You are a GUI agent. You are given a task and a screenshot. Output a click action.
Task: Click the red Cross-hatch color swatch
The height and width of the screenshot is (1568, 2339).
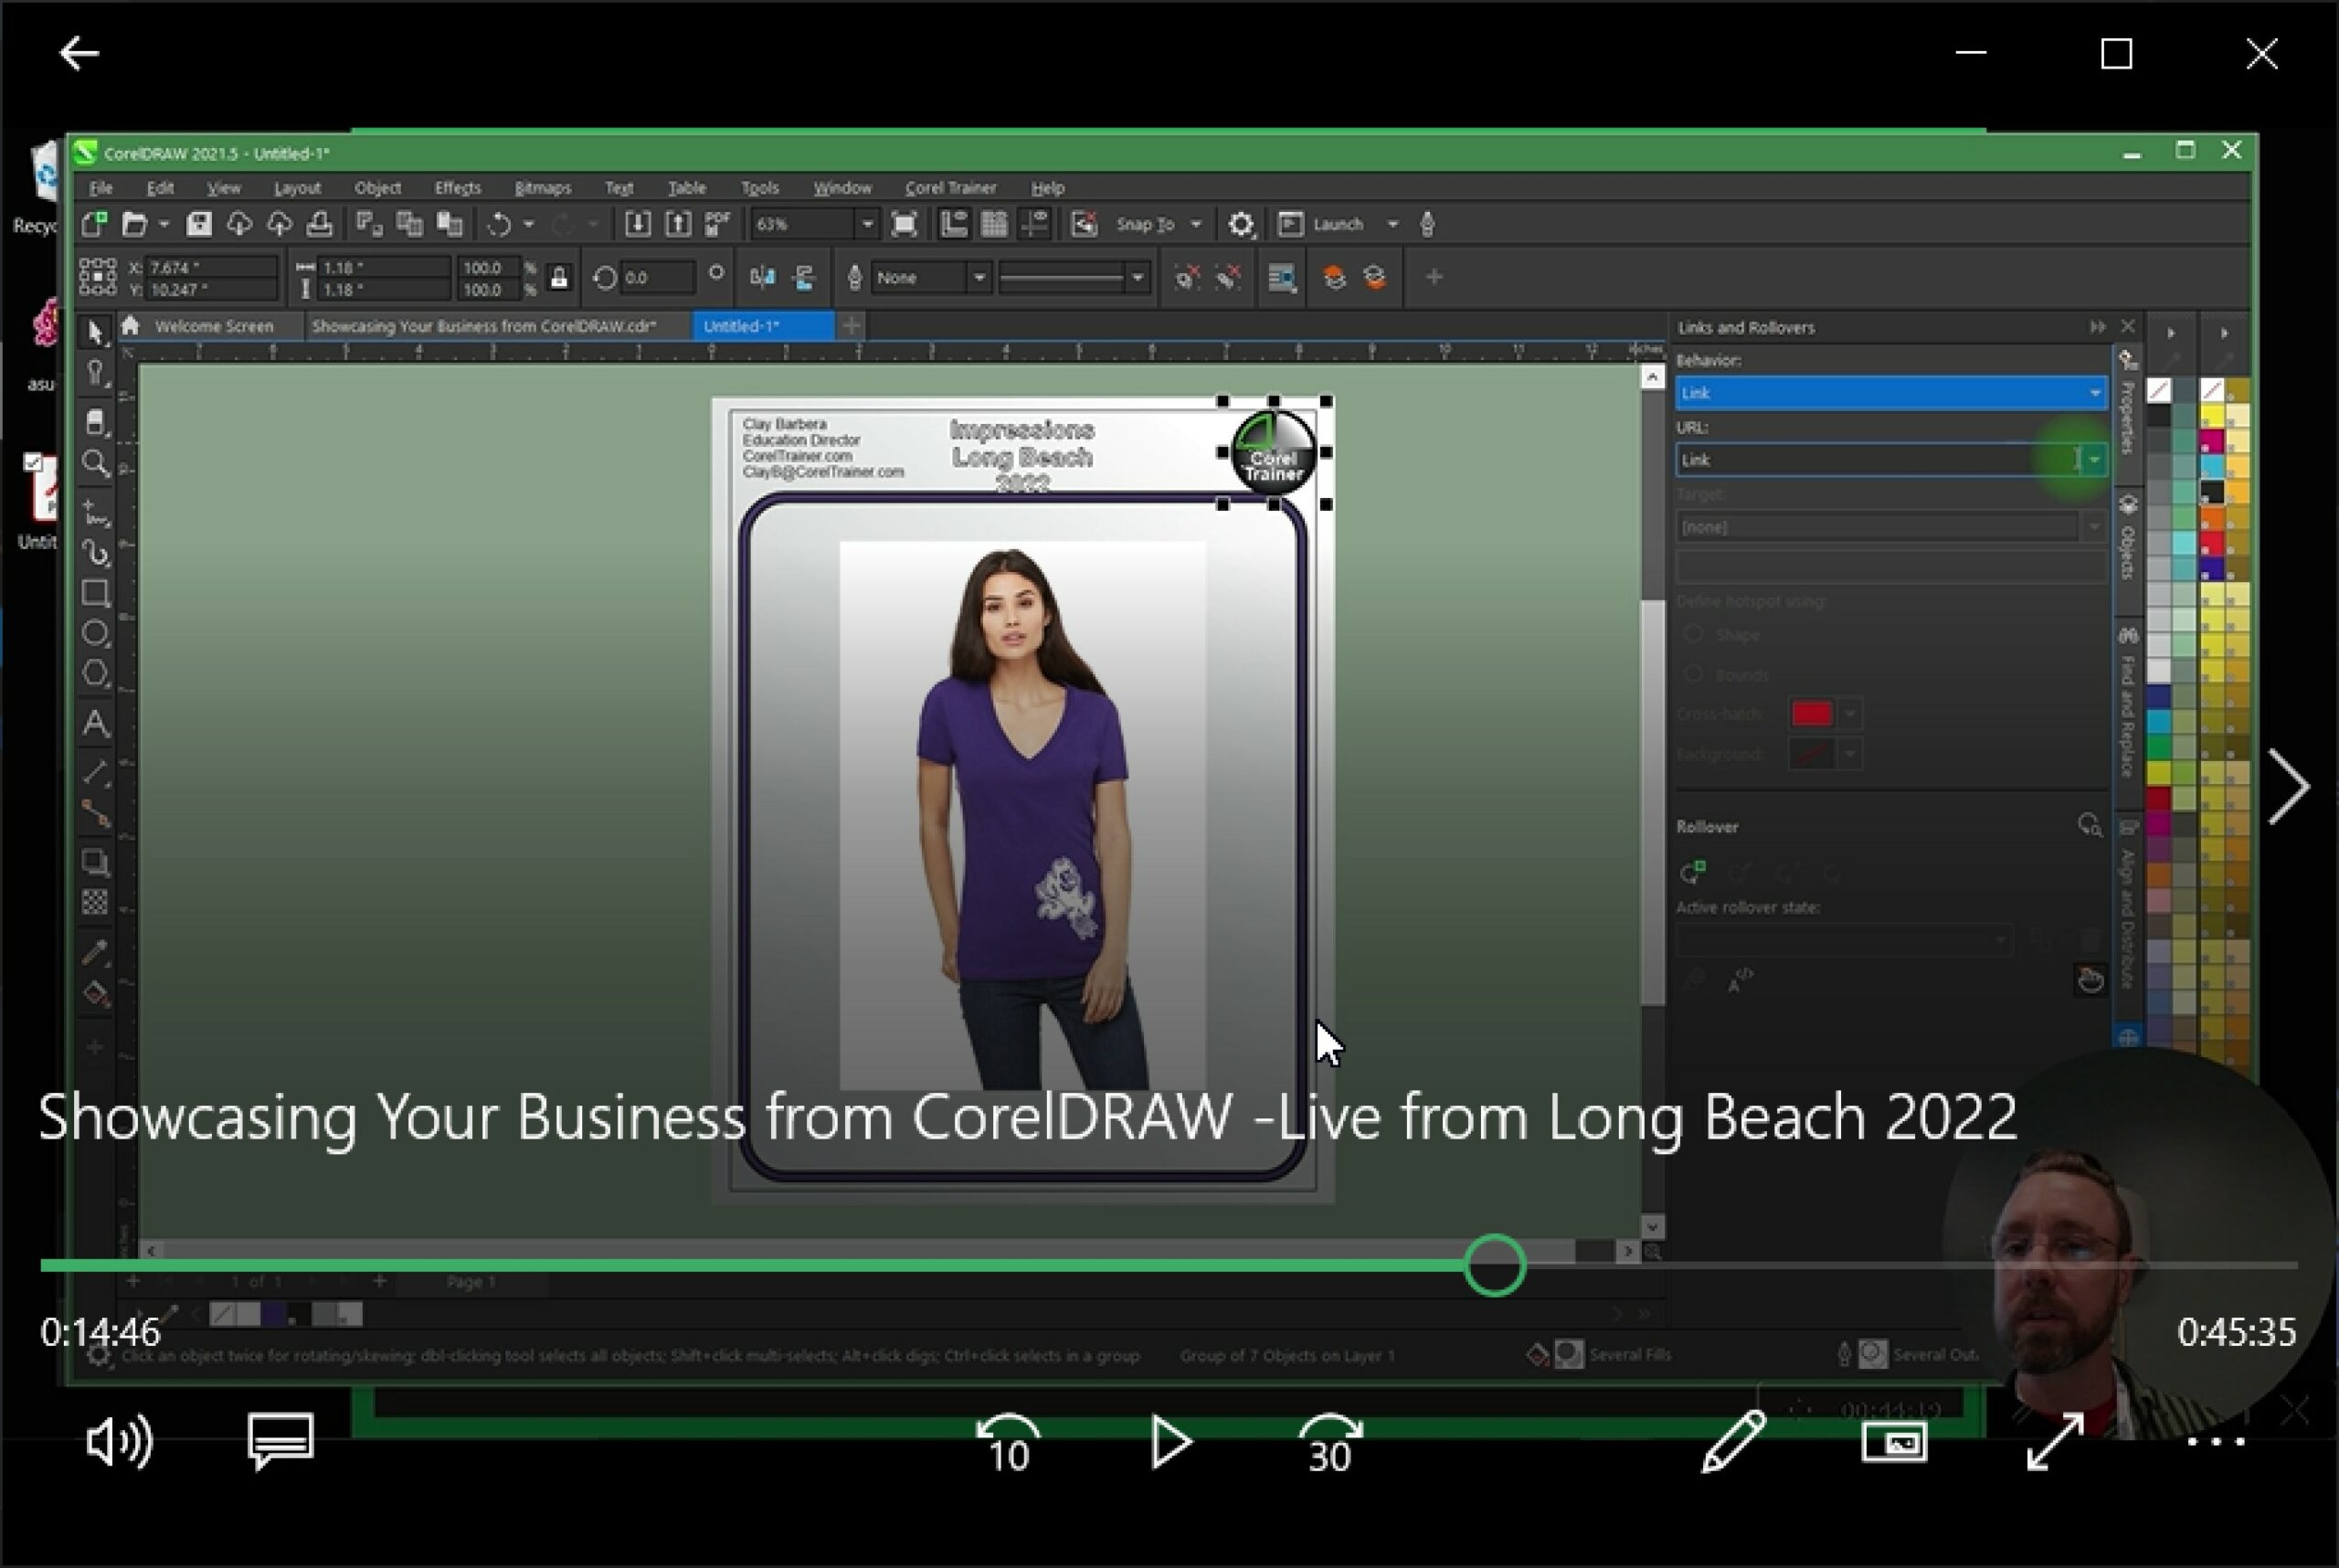pyautogui.click(x=1811, y=714)
